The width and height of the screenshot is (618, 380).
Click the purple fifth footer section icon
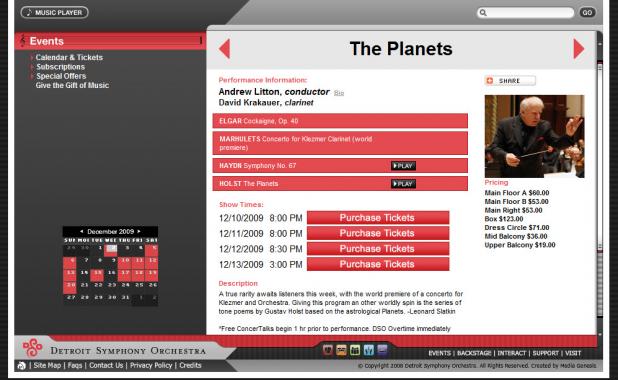pyautogui.click(x=382, y=350)
